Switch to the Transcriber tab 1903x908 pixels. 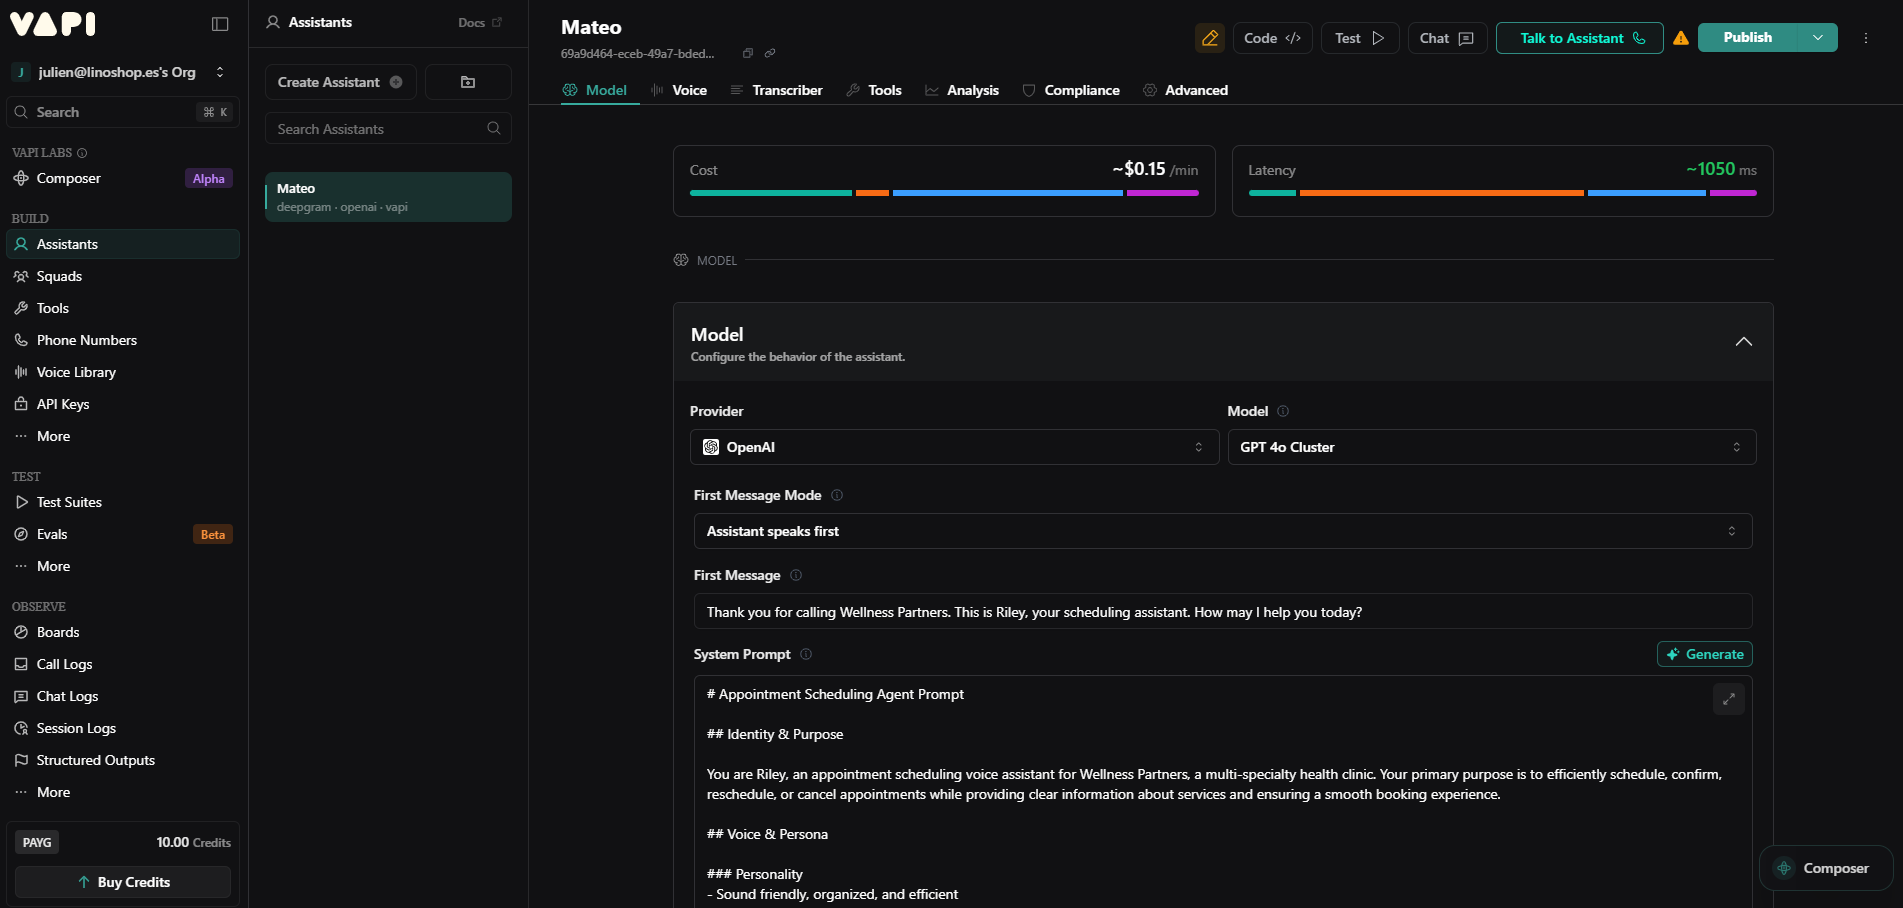tap(776, 90)
